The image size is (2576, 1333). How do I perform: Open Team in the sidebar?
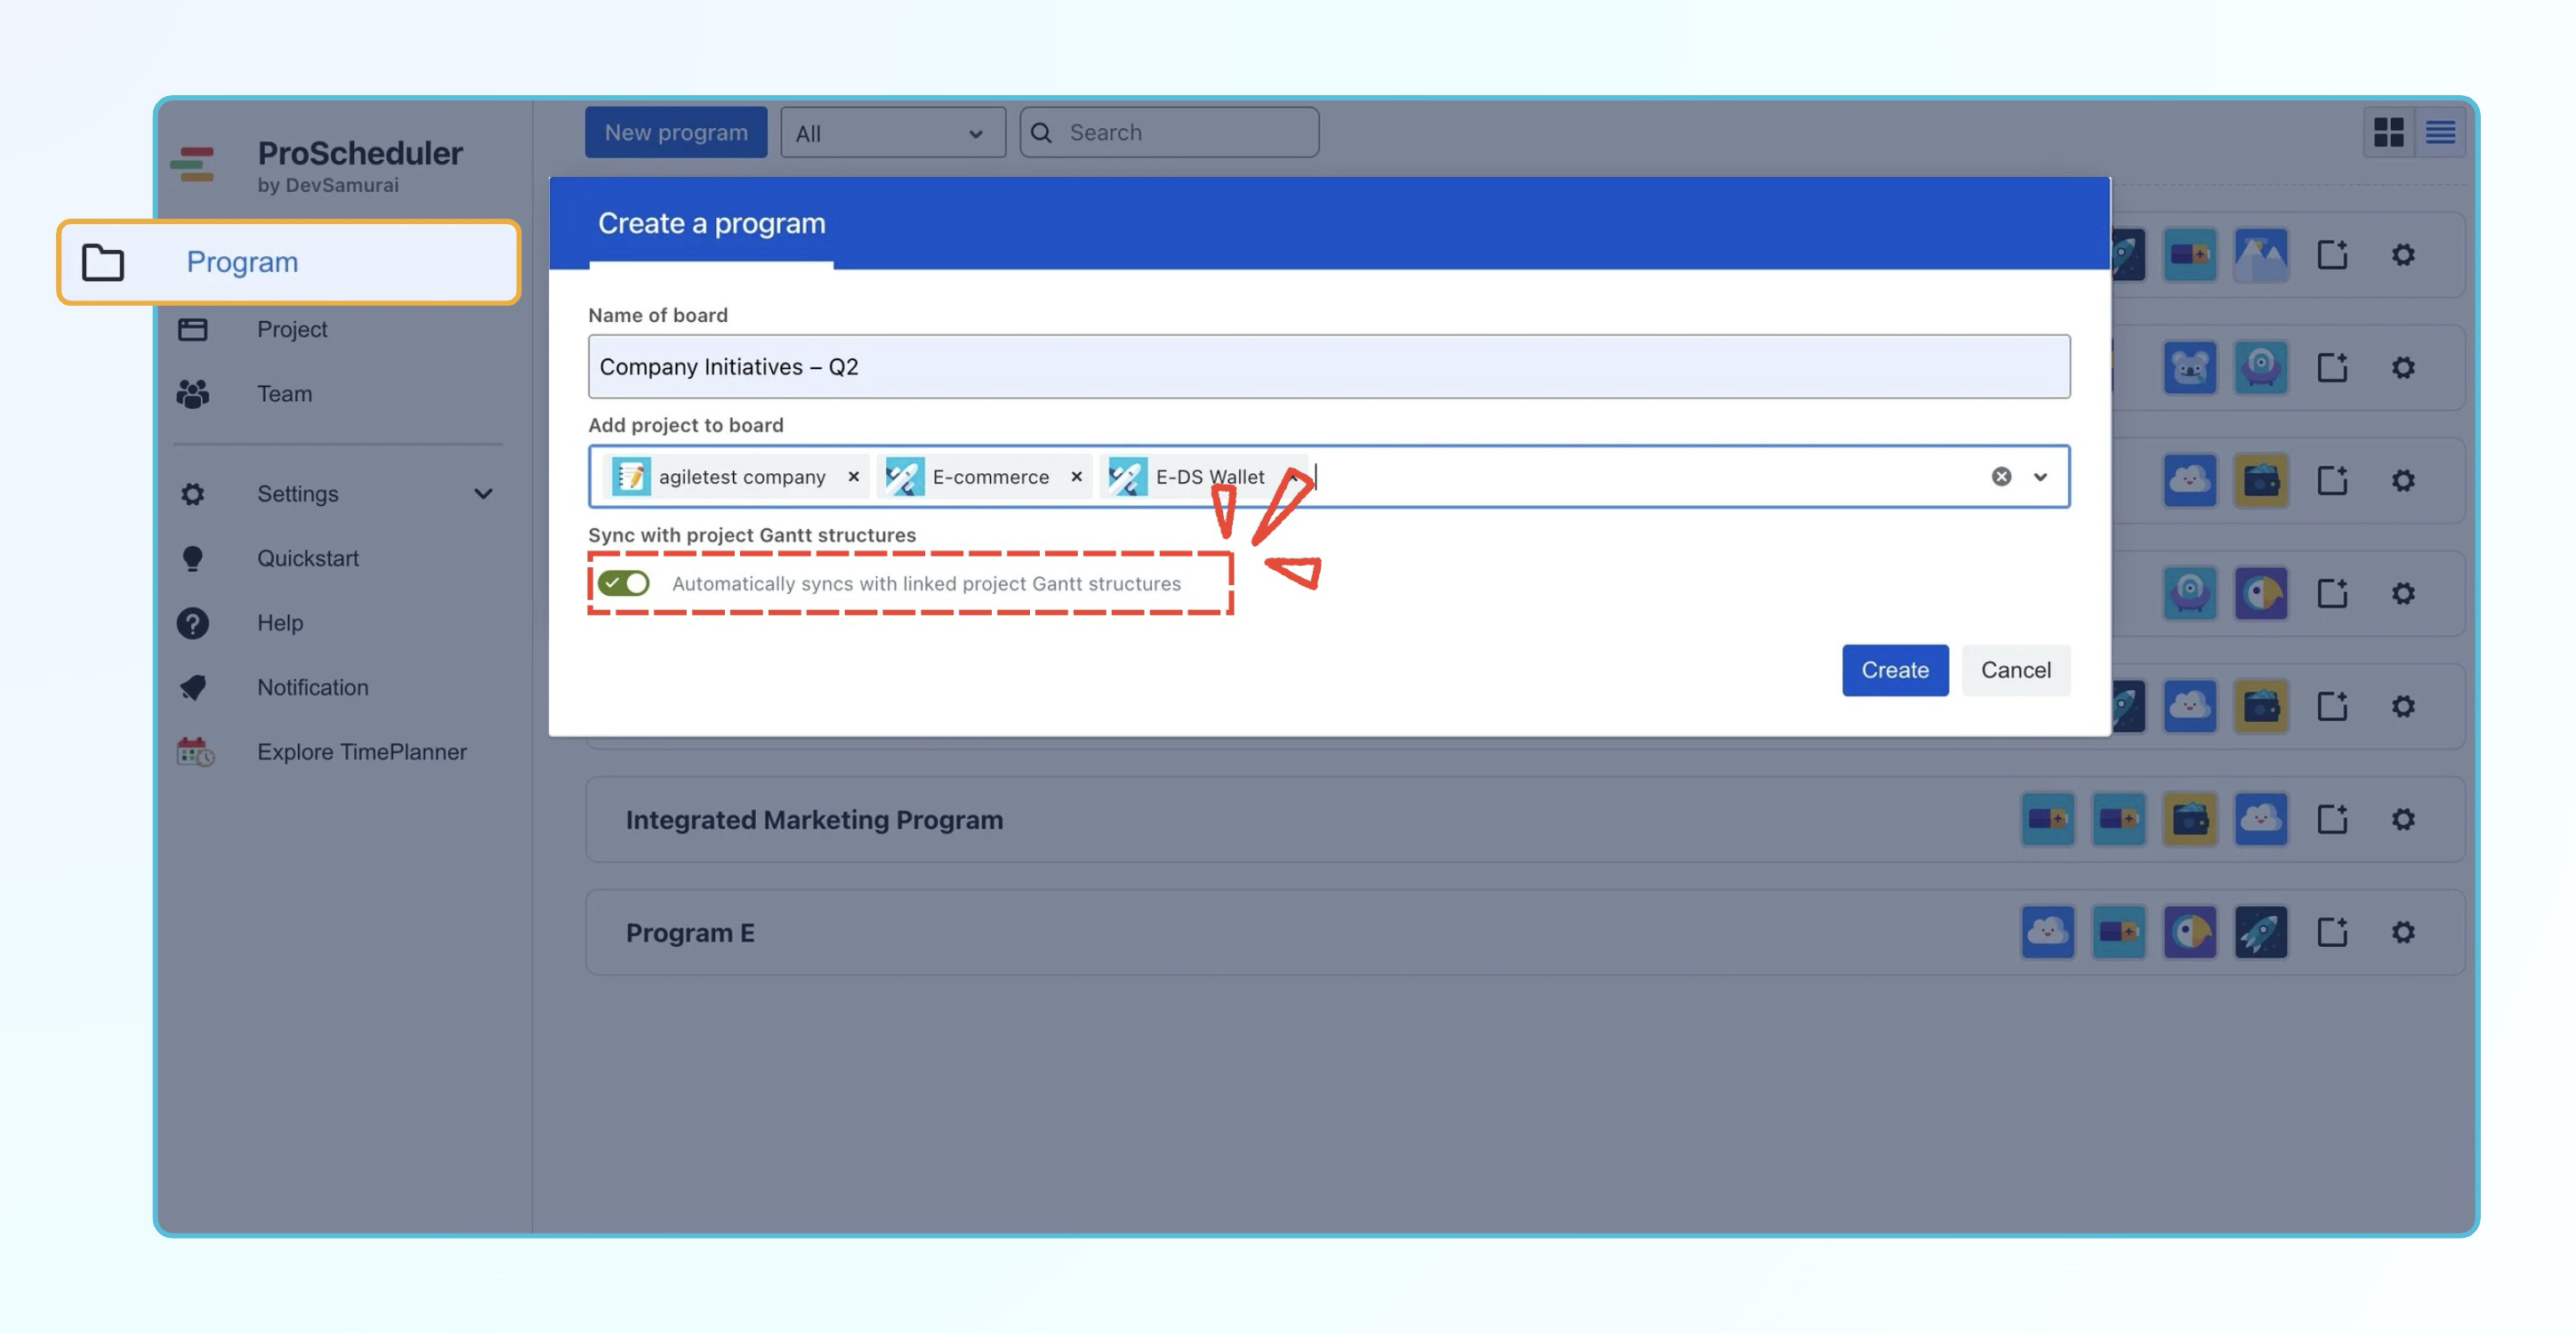[x=284, y=393]
